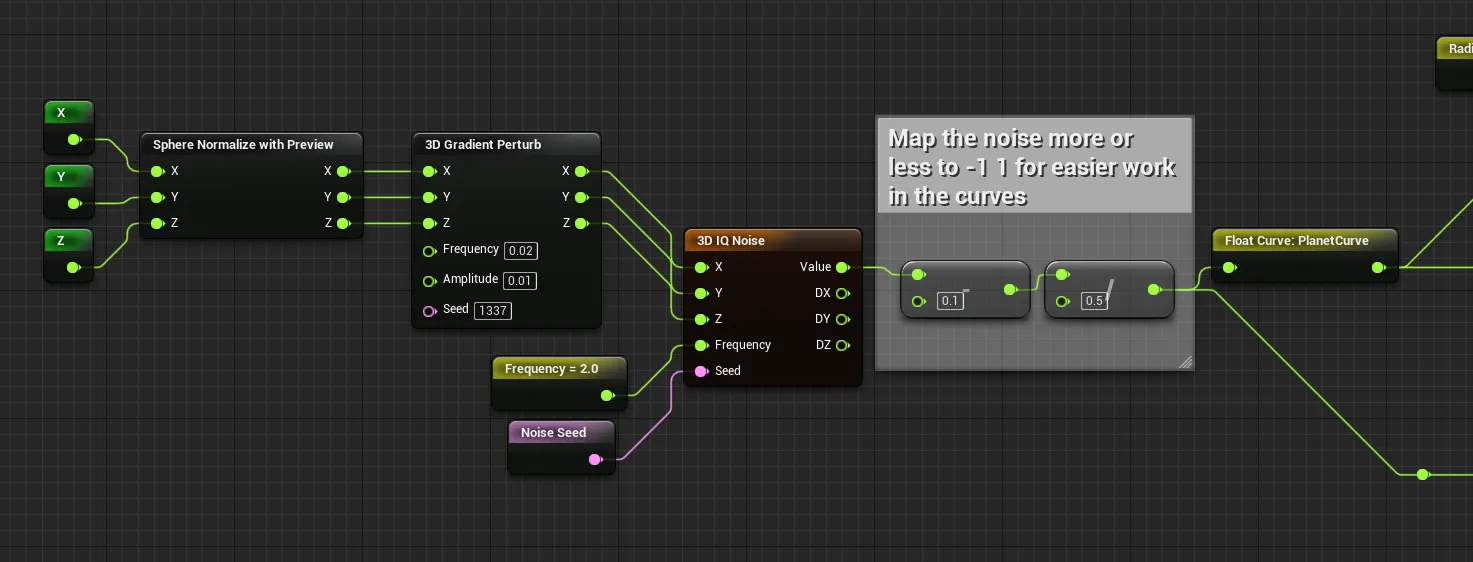Viewport: 1473px width, 562px height.
Task: Click the Float Curve: PlanetCurve output pin
Action: [x=1379, y=267]
